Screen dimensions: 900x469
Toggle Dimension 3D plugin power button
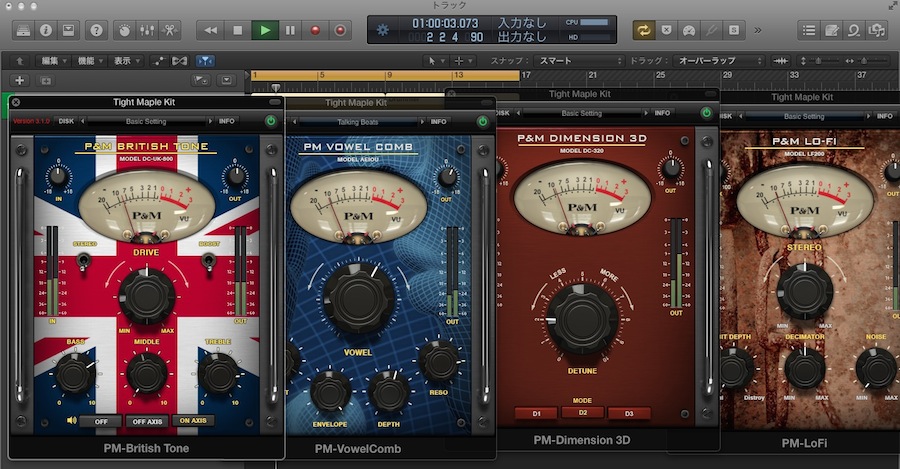click(706, 113)
